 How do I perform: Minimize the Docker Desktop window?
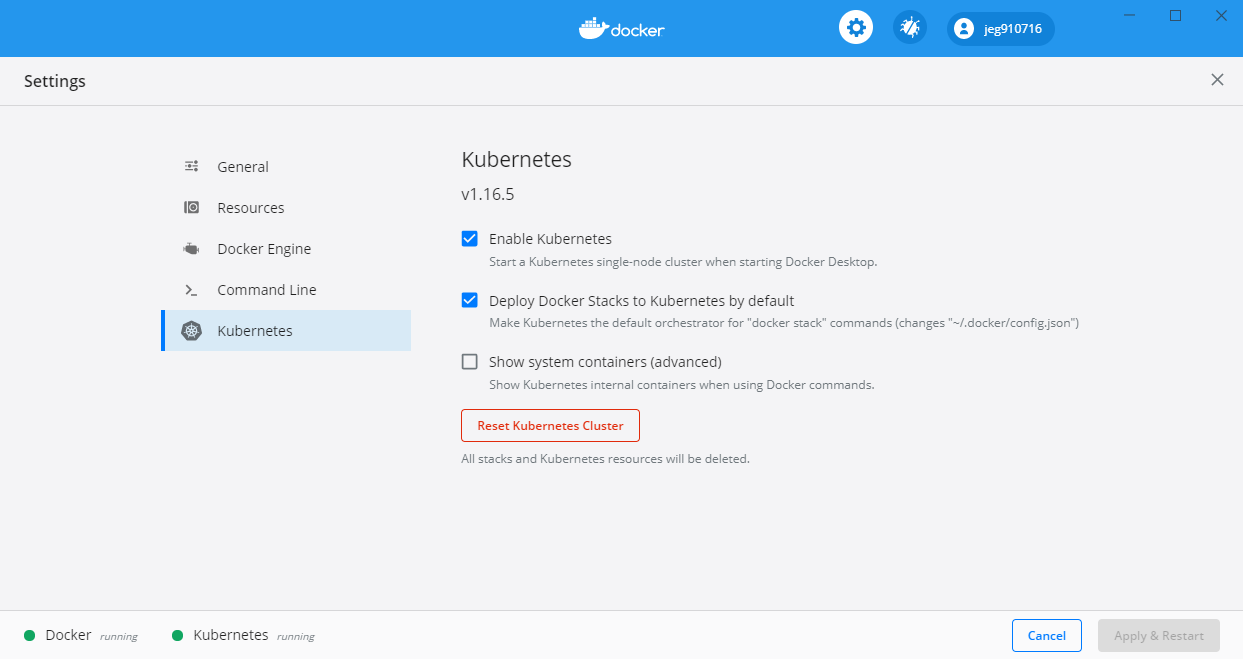(x=1129, y=15)
